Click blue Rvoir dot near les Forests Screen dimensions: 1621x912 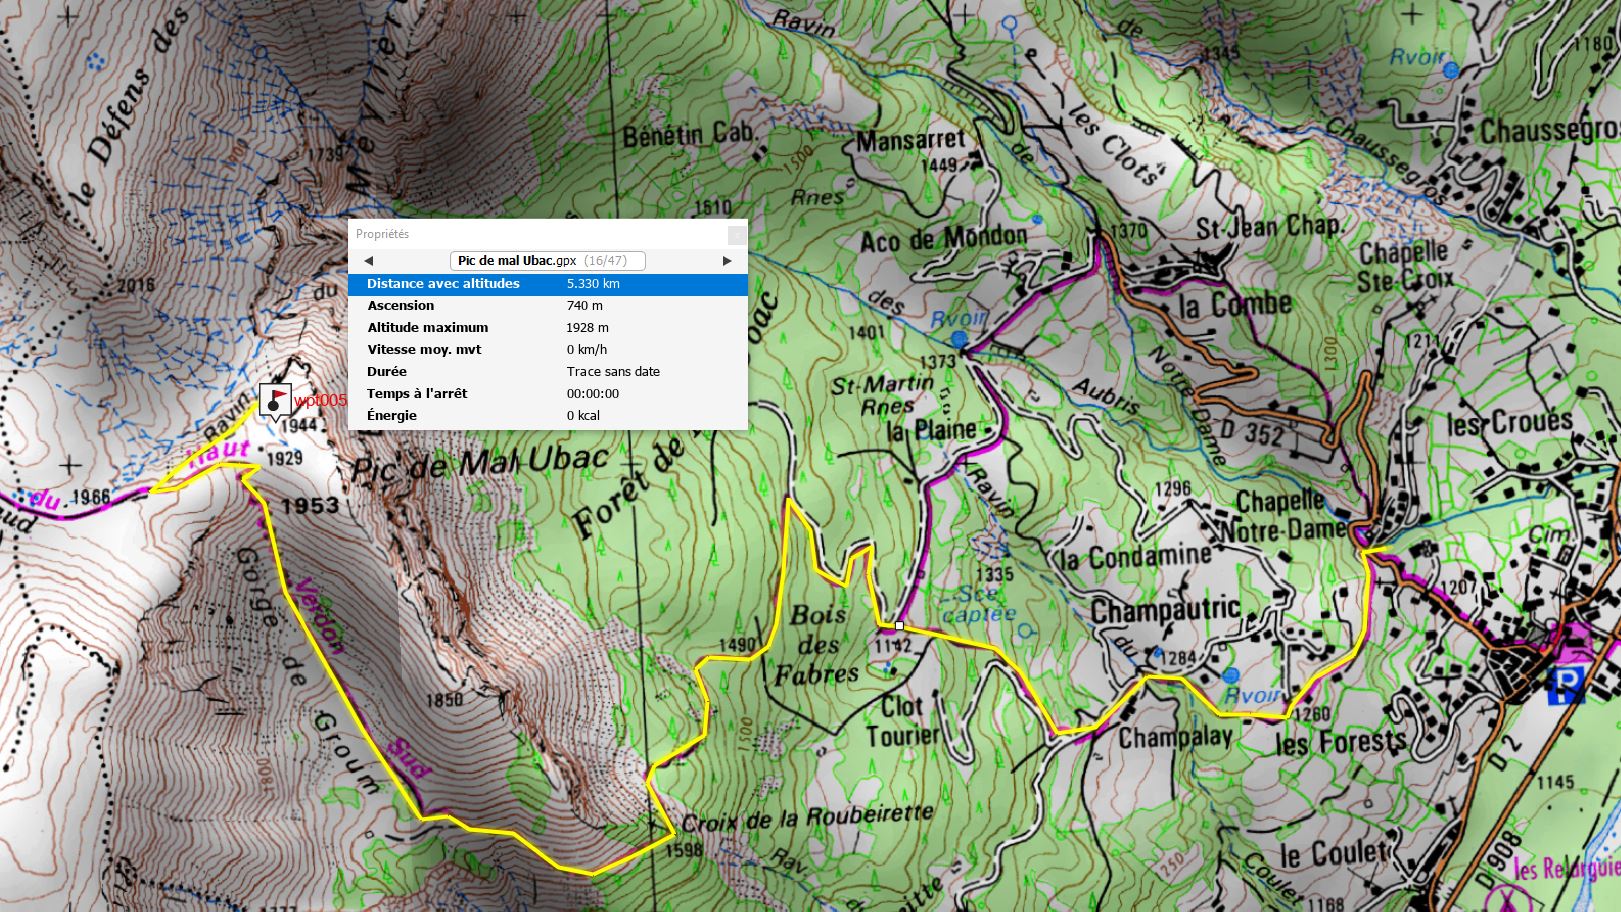click(1231, 676)
